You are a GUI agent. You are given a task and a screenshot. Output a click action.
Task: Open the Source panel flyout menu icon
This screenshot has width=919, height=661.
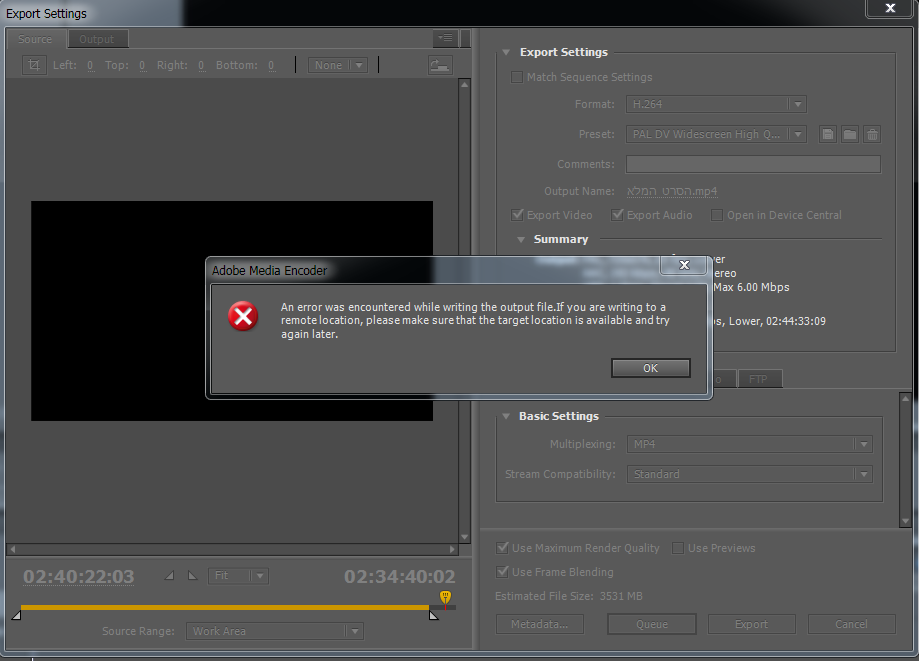(445, 39)
